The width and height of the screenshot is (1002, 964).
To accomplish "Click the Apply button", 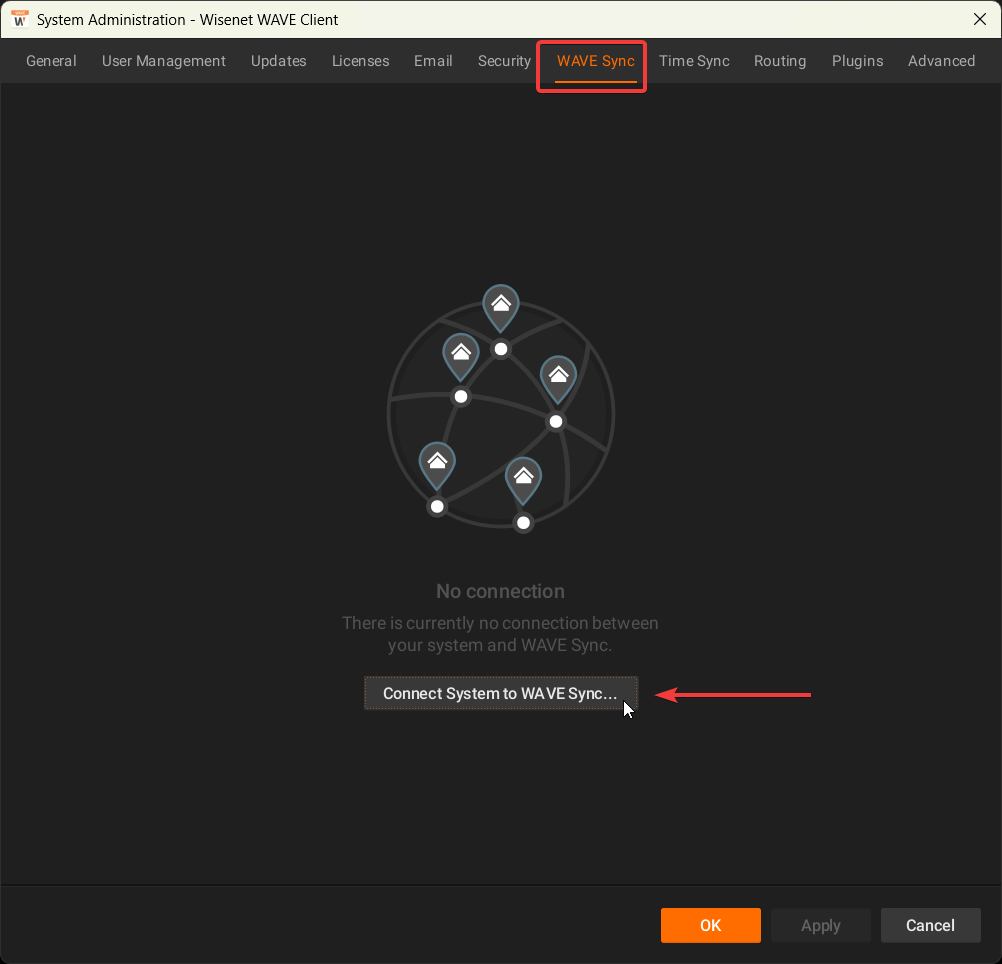I will point(821,925).
